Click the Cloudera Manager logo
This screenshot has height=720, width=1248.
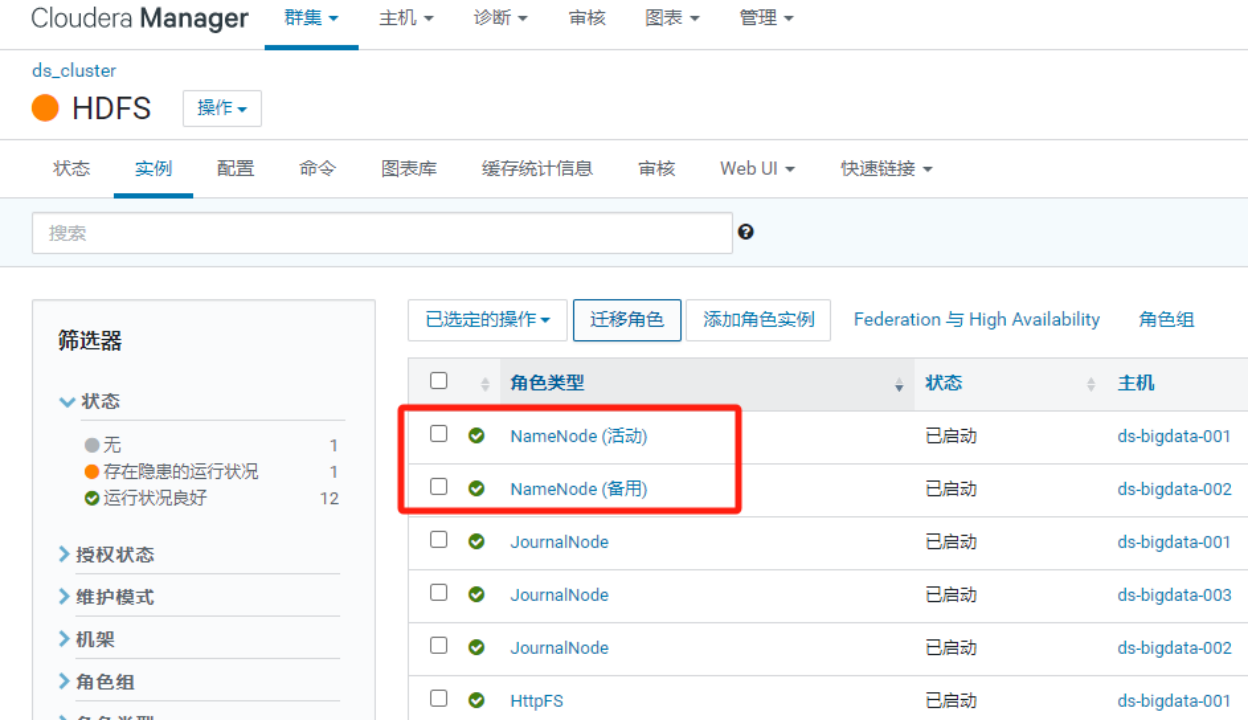click(140, 18)
